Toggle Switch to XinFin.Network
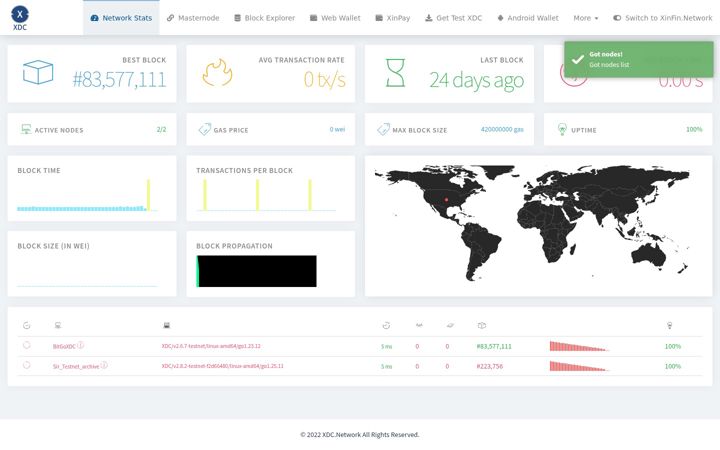Screen dimensions: 720x450 [x=663, y=18]
